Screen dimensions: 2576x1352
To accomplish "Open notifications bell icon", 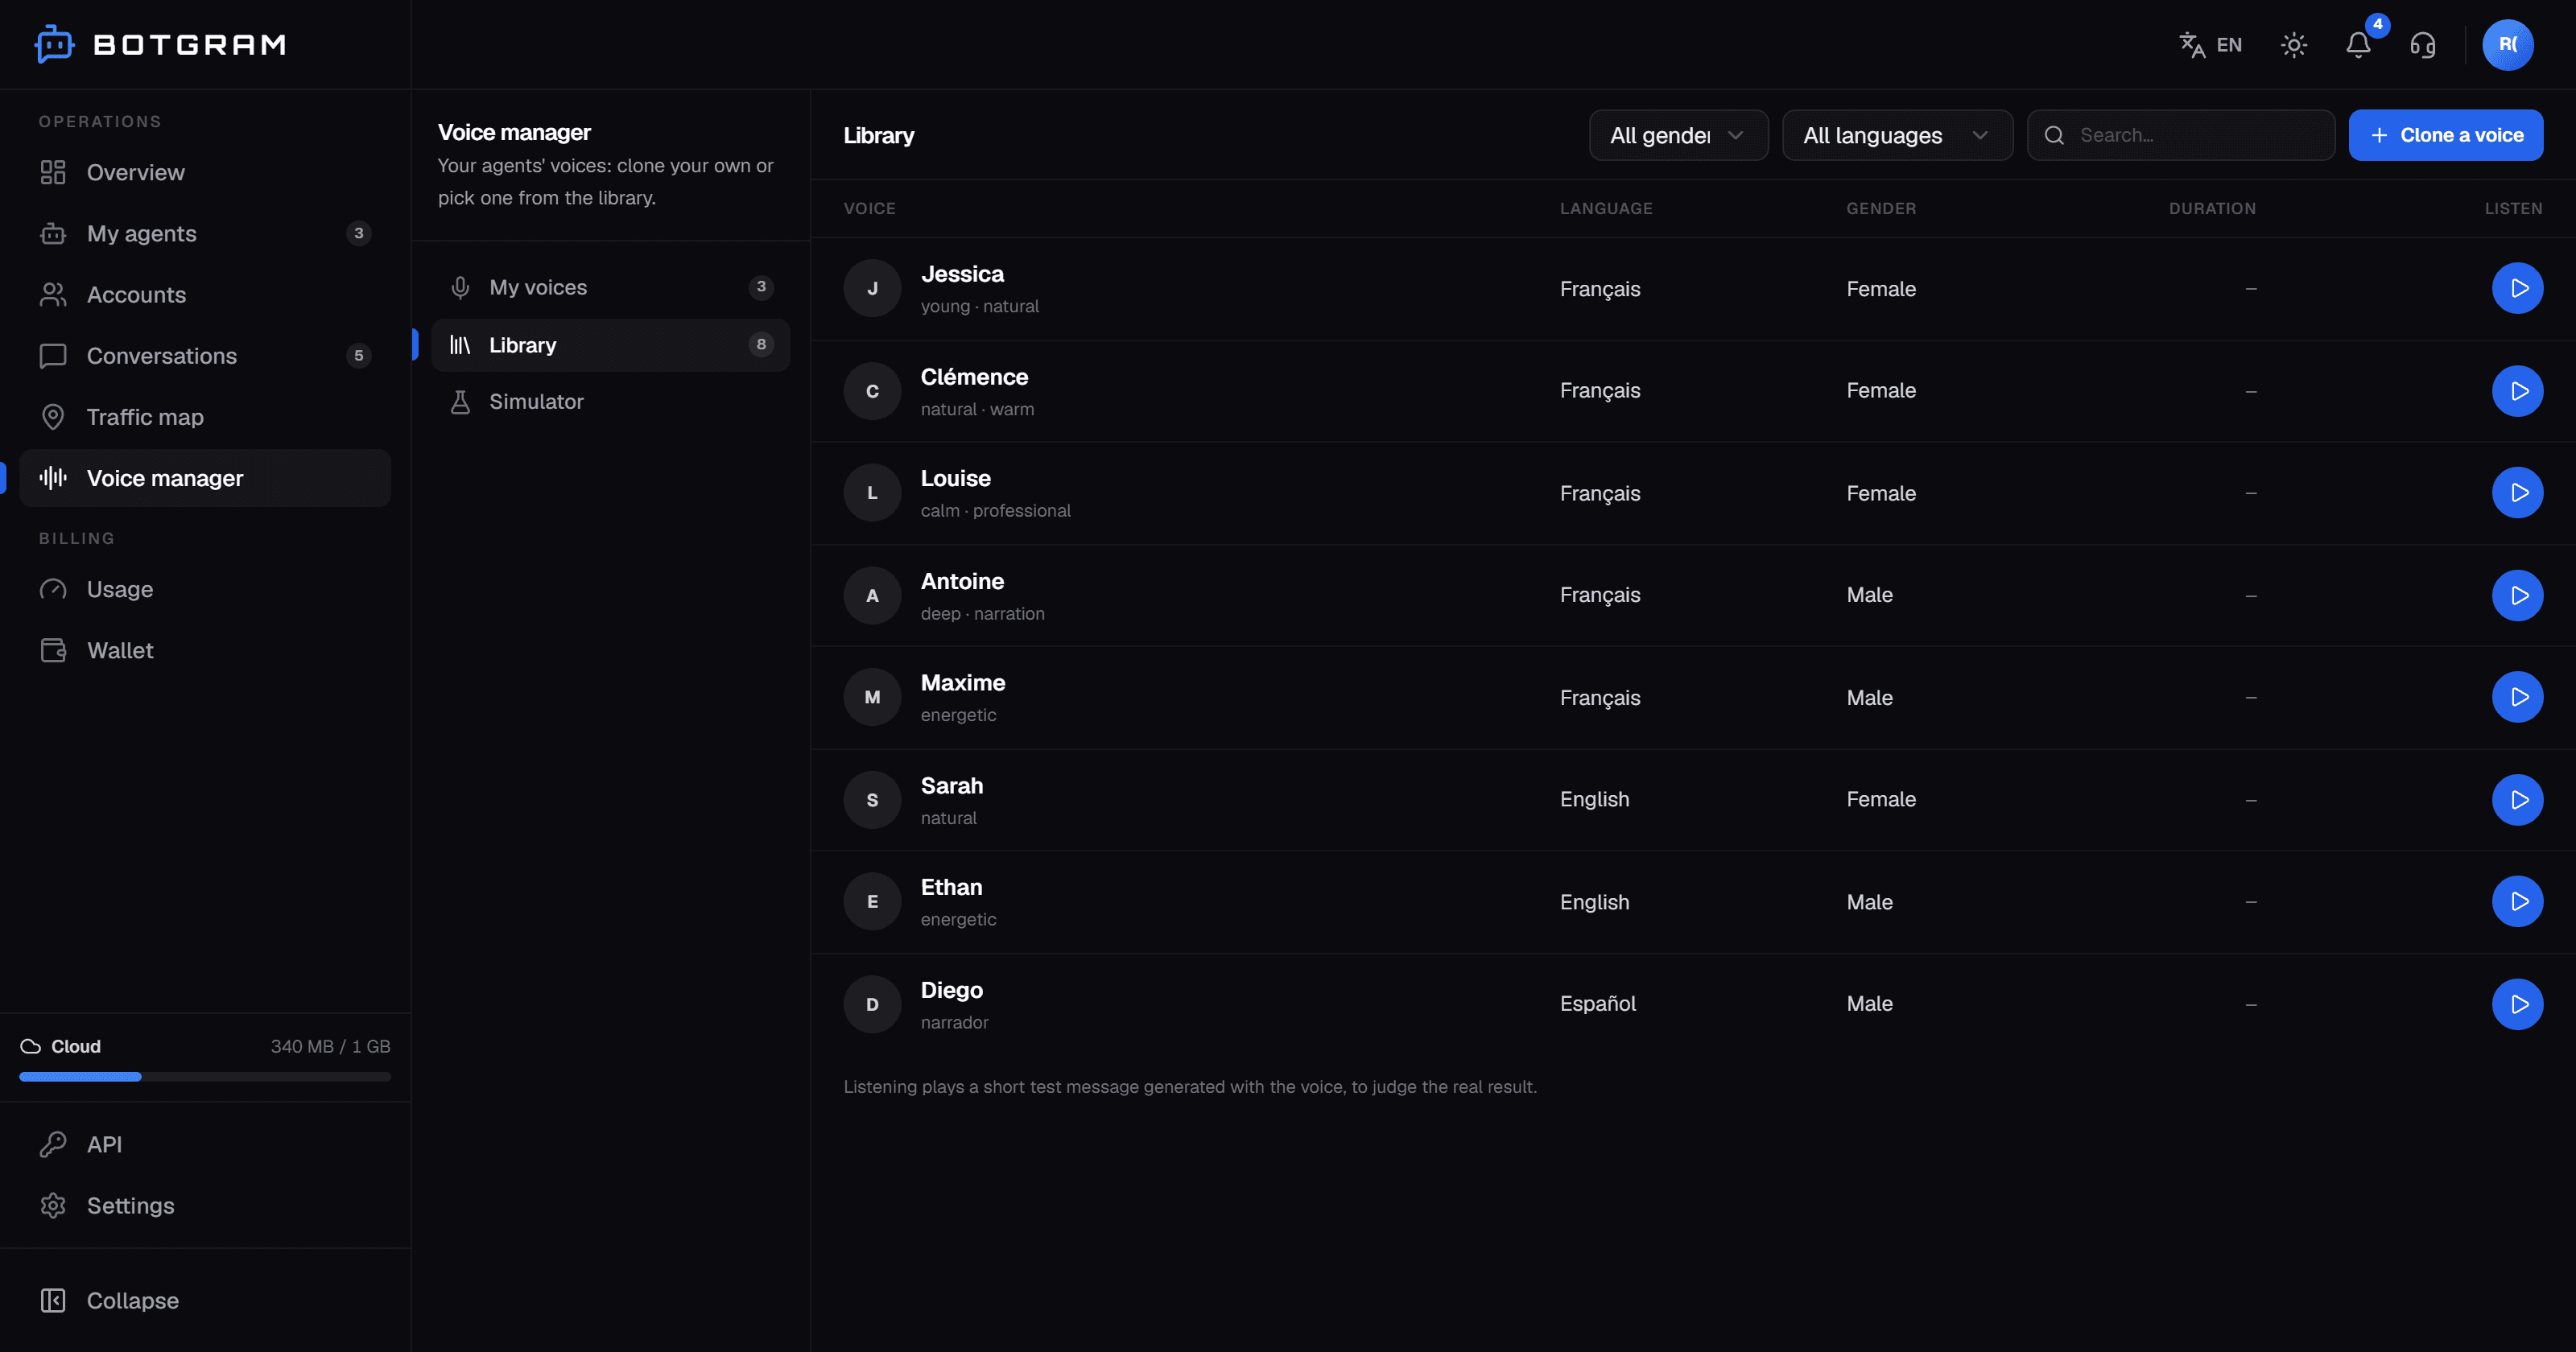I will tap(2358, 45).
